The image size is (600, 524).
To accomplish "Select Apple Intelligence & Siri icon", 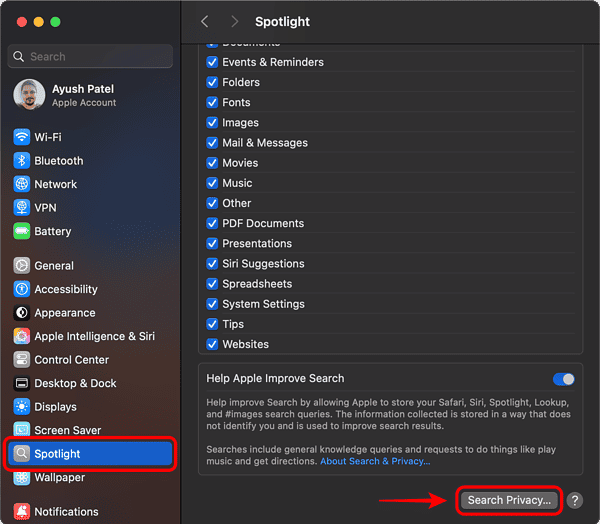I will click(22, 337).
